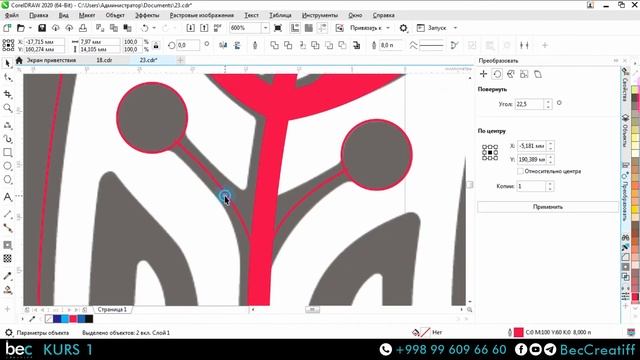Viewport: 640px width, 360px height.
Task: Switch to Position tab in Transform docker
Action: pyautogui.click(x=483, y=74)
